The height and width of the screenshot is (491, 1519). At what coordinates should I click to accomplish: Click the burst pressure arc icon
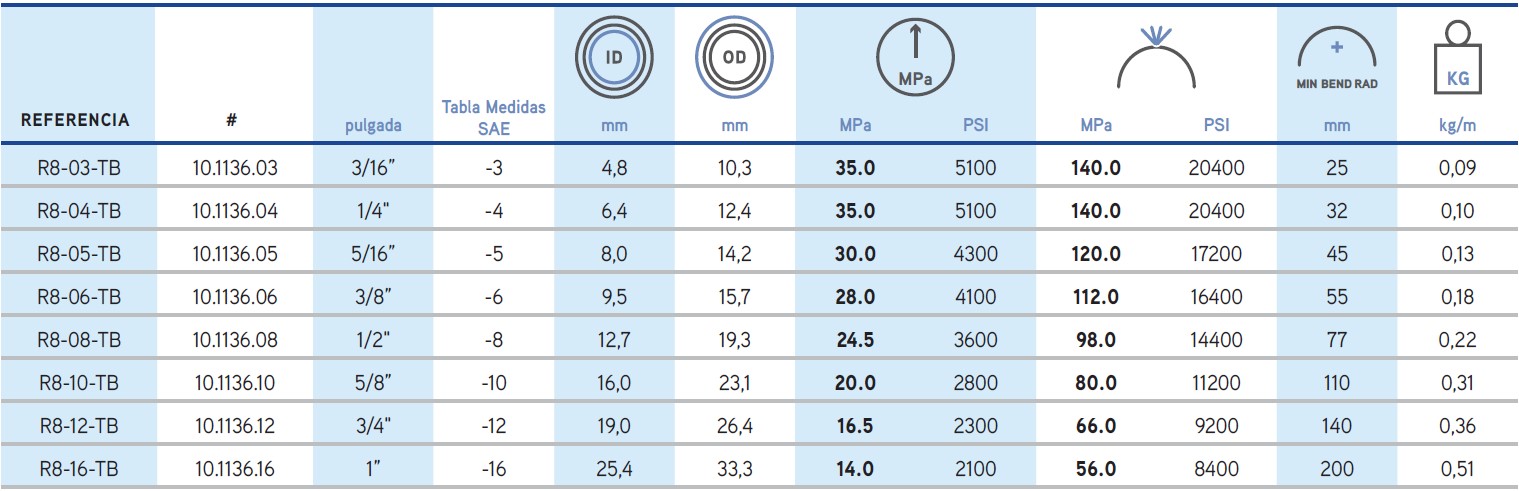pyautogui.click(x=1157, y=62)
